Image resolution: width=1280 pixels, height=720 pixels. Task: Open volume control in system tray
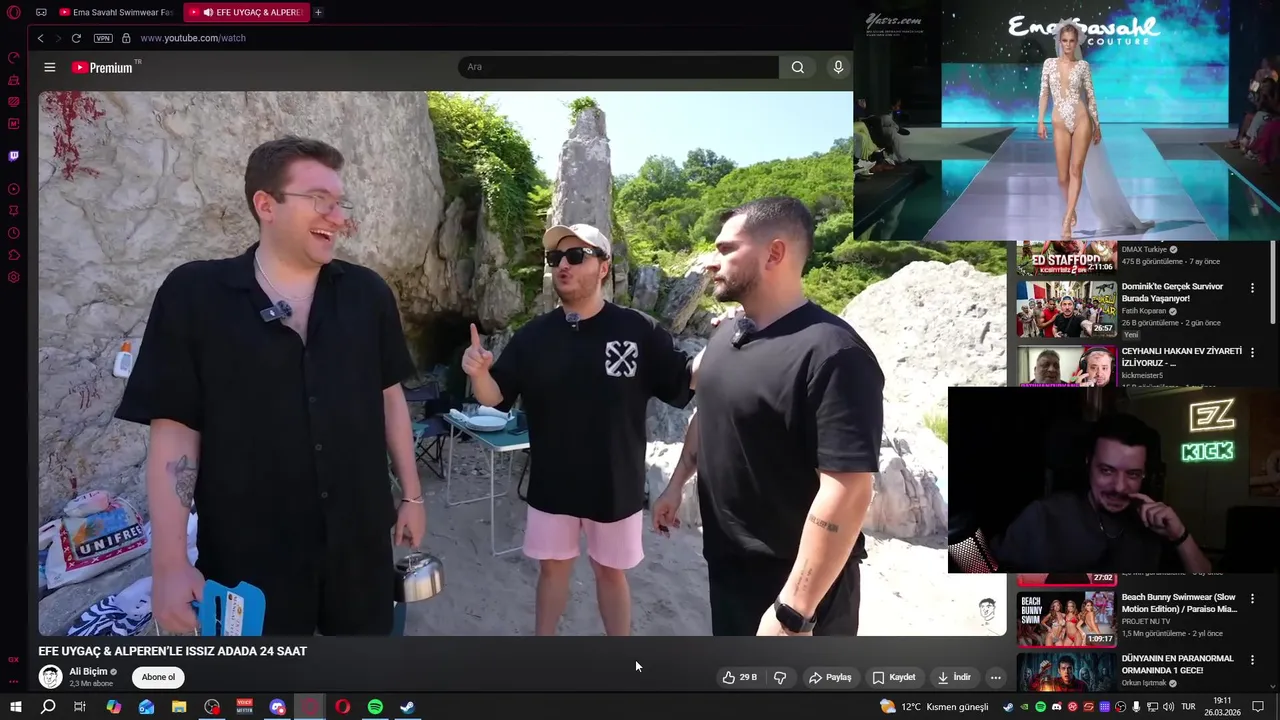pyautogui.click(x=1168, y=707)
